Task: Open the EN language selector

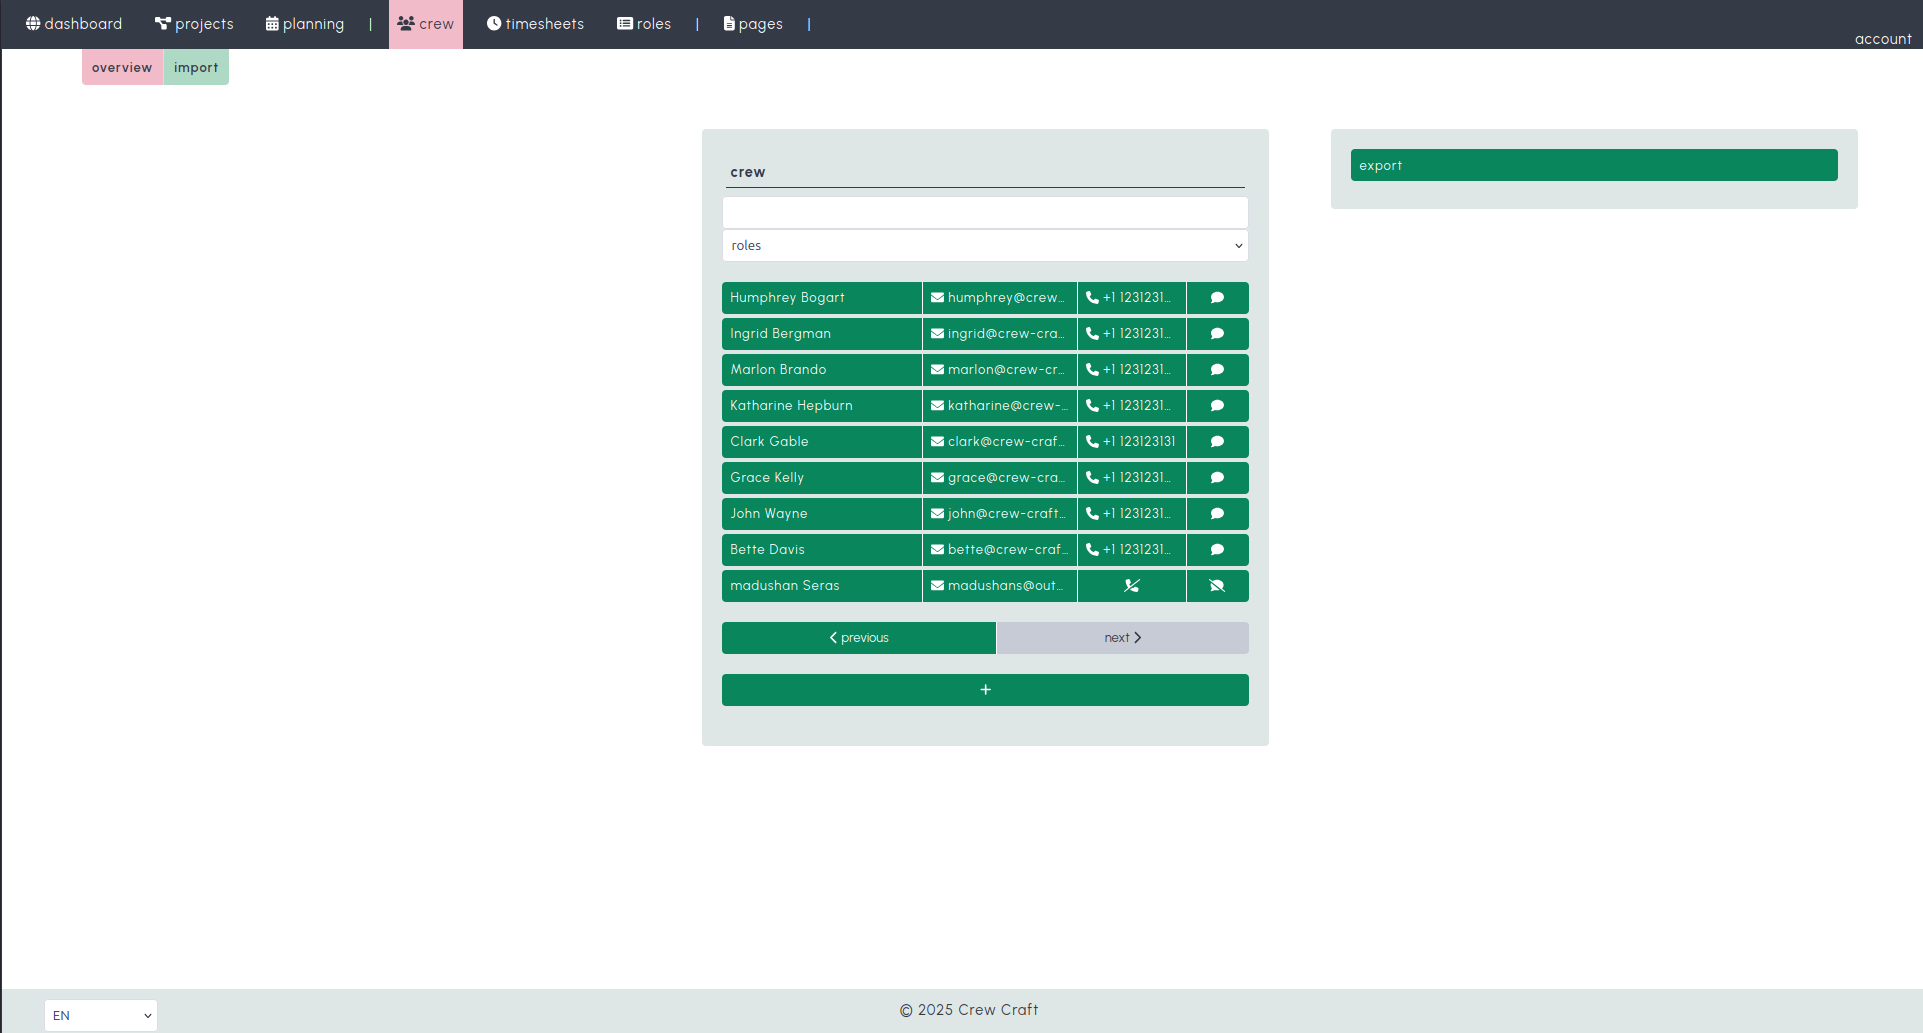Action: coord(100,1014)
